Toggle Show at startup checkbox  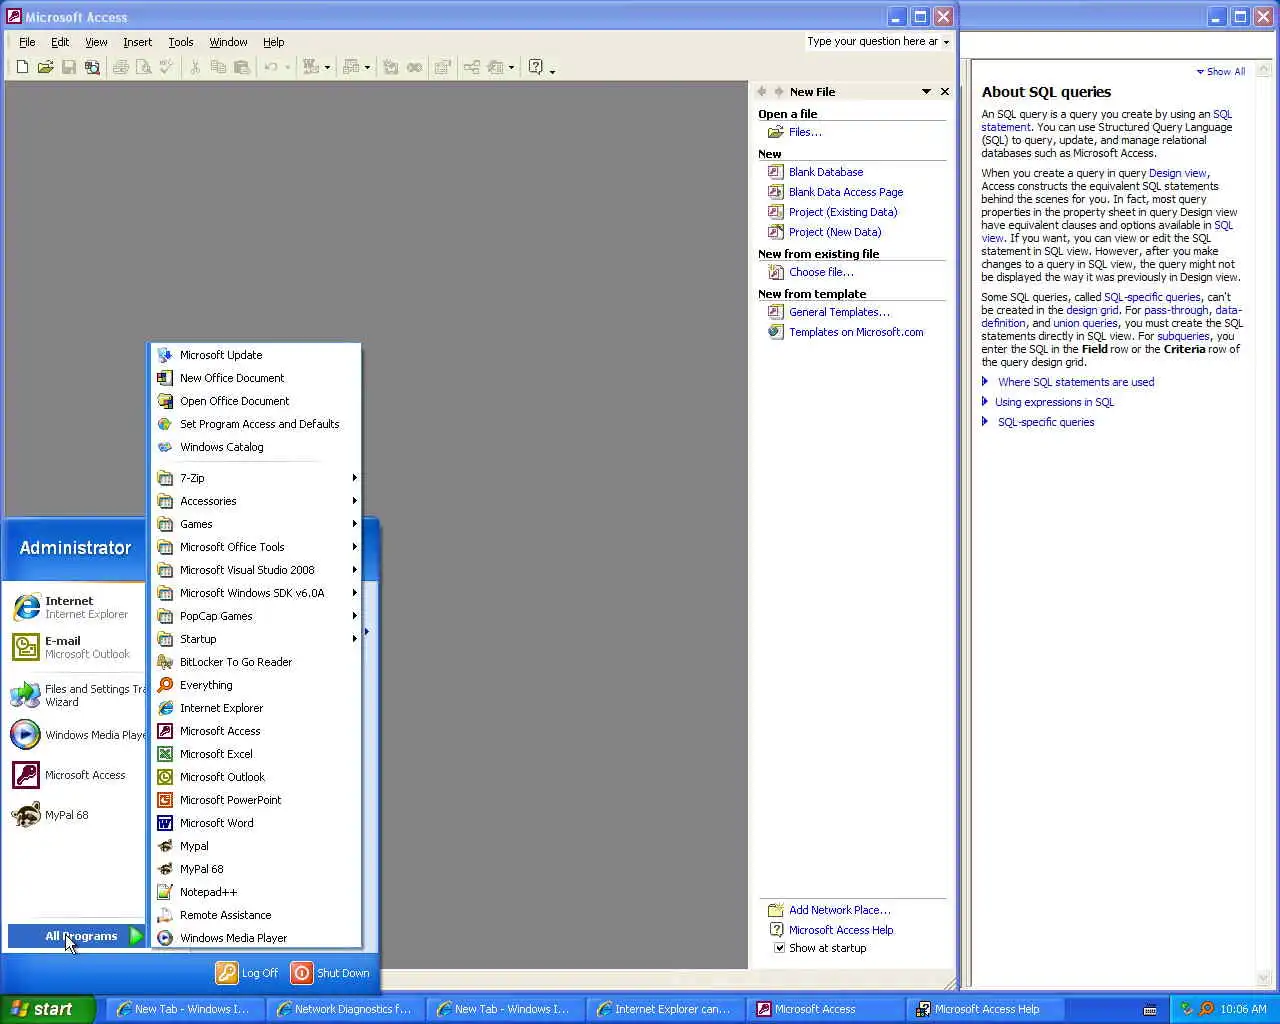pyautogui.click(x=779, y=948)
